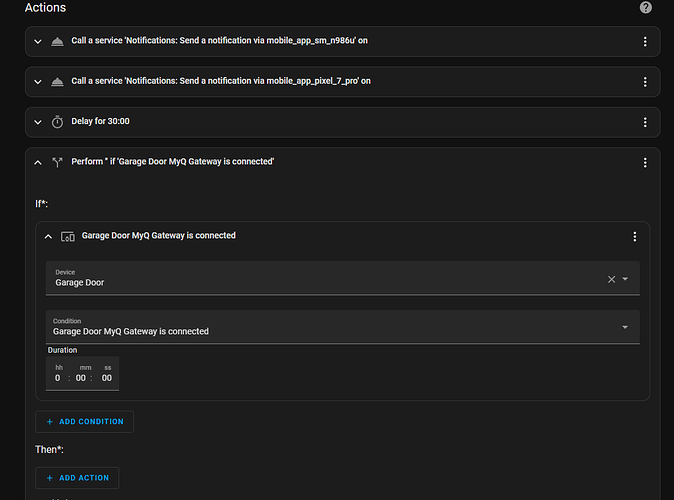
Task: Click the duration hours field
Action: (58, 377)
